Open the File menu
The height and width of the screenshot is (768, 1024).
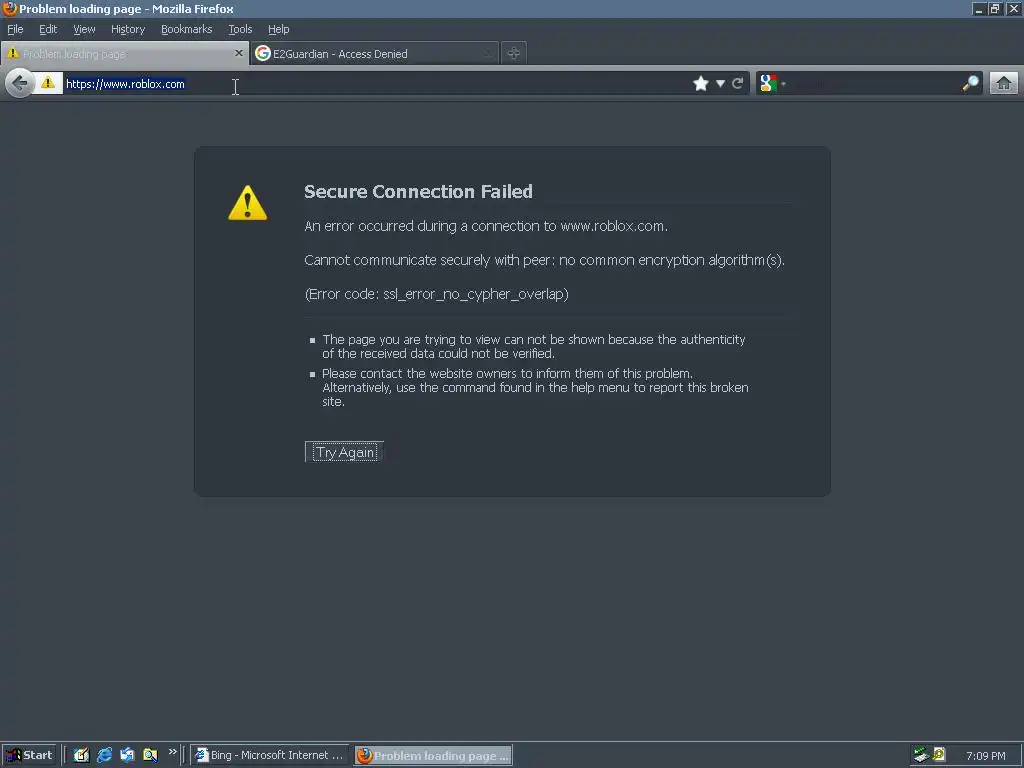[15, 29]
